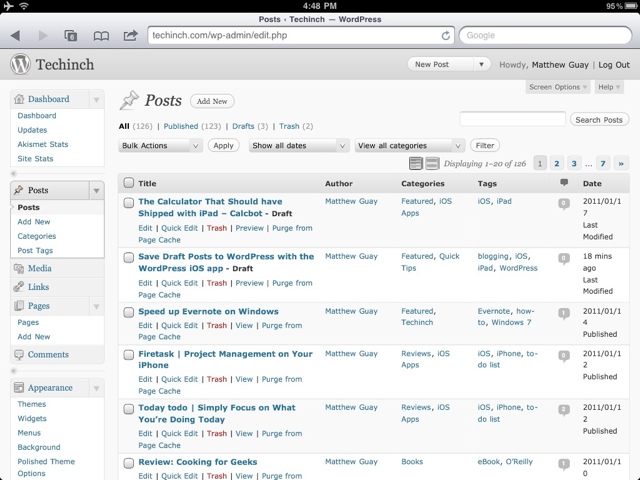Check Speed up Evernote post checkbox
The width and height of the screenshot is (640, 480).
coord(129,313)
